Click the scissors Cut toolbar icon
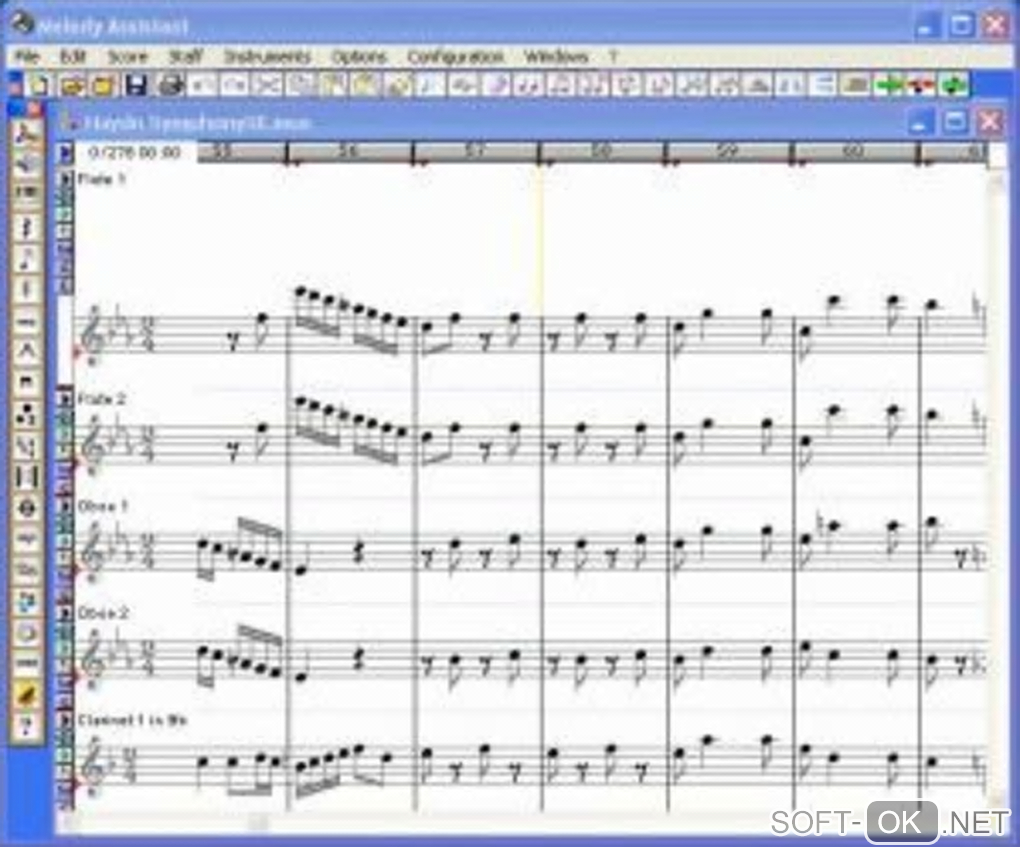Image resolution: width=1020 pixels, height=847 pixels. coord(267,85)
